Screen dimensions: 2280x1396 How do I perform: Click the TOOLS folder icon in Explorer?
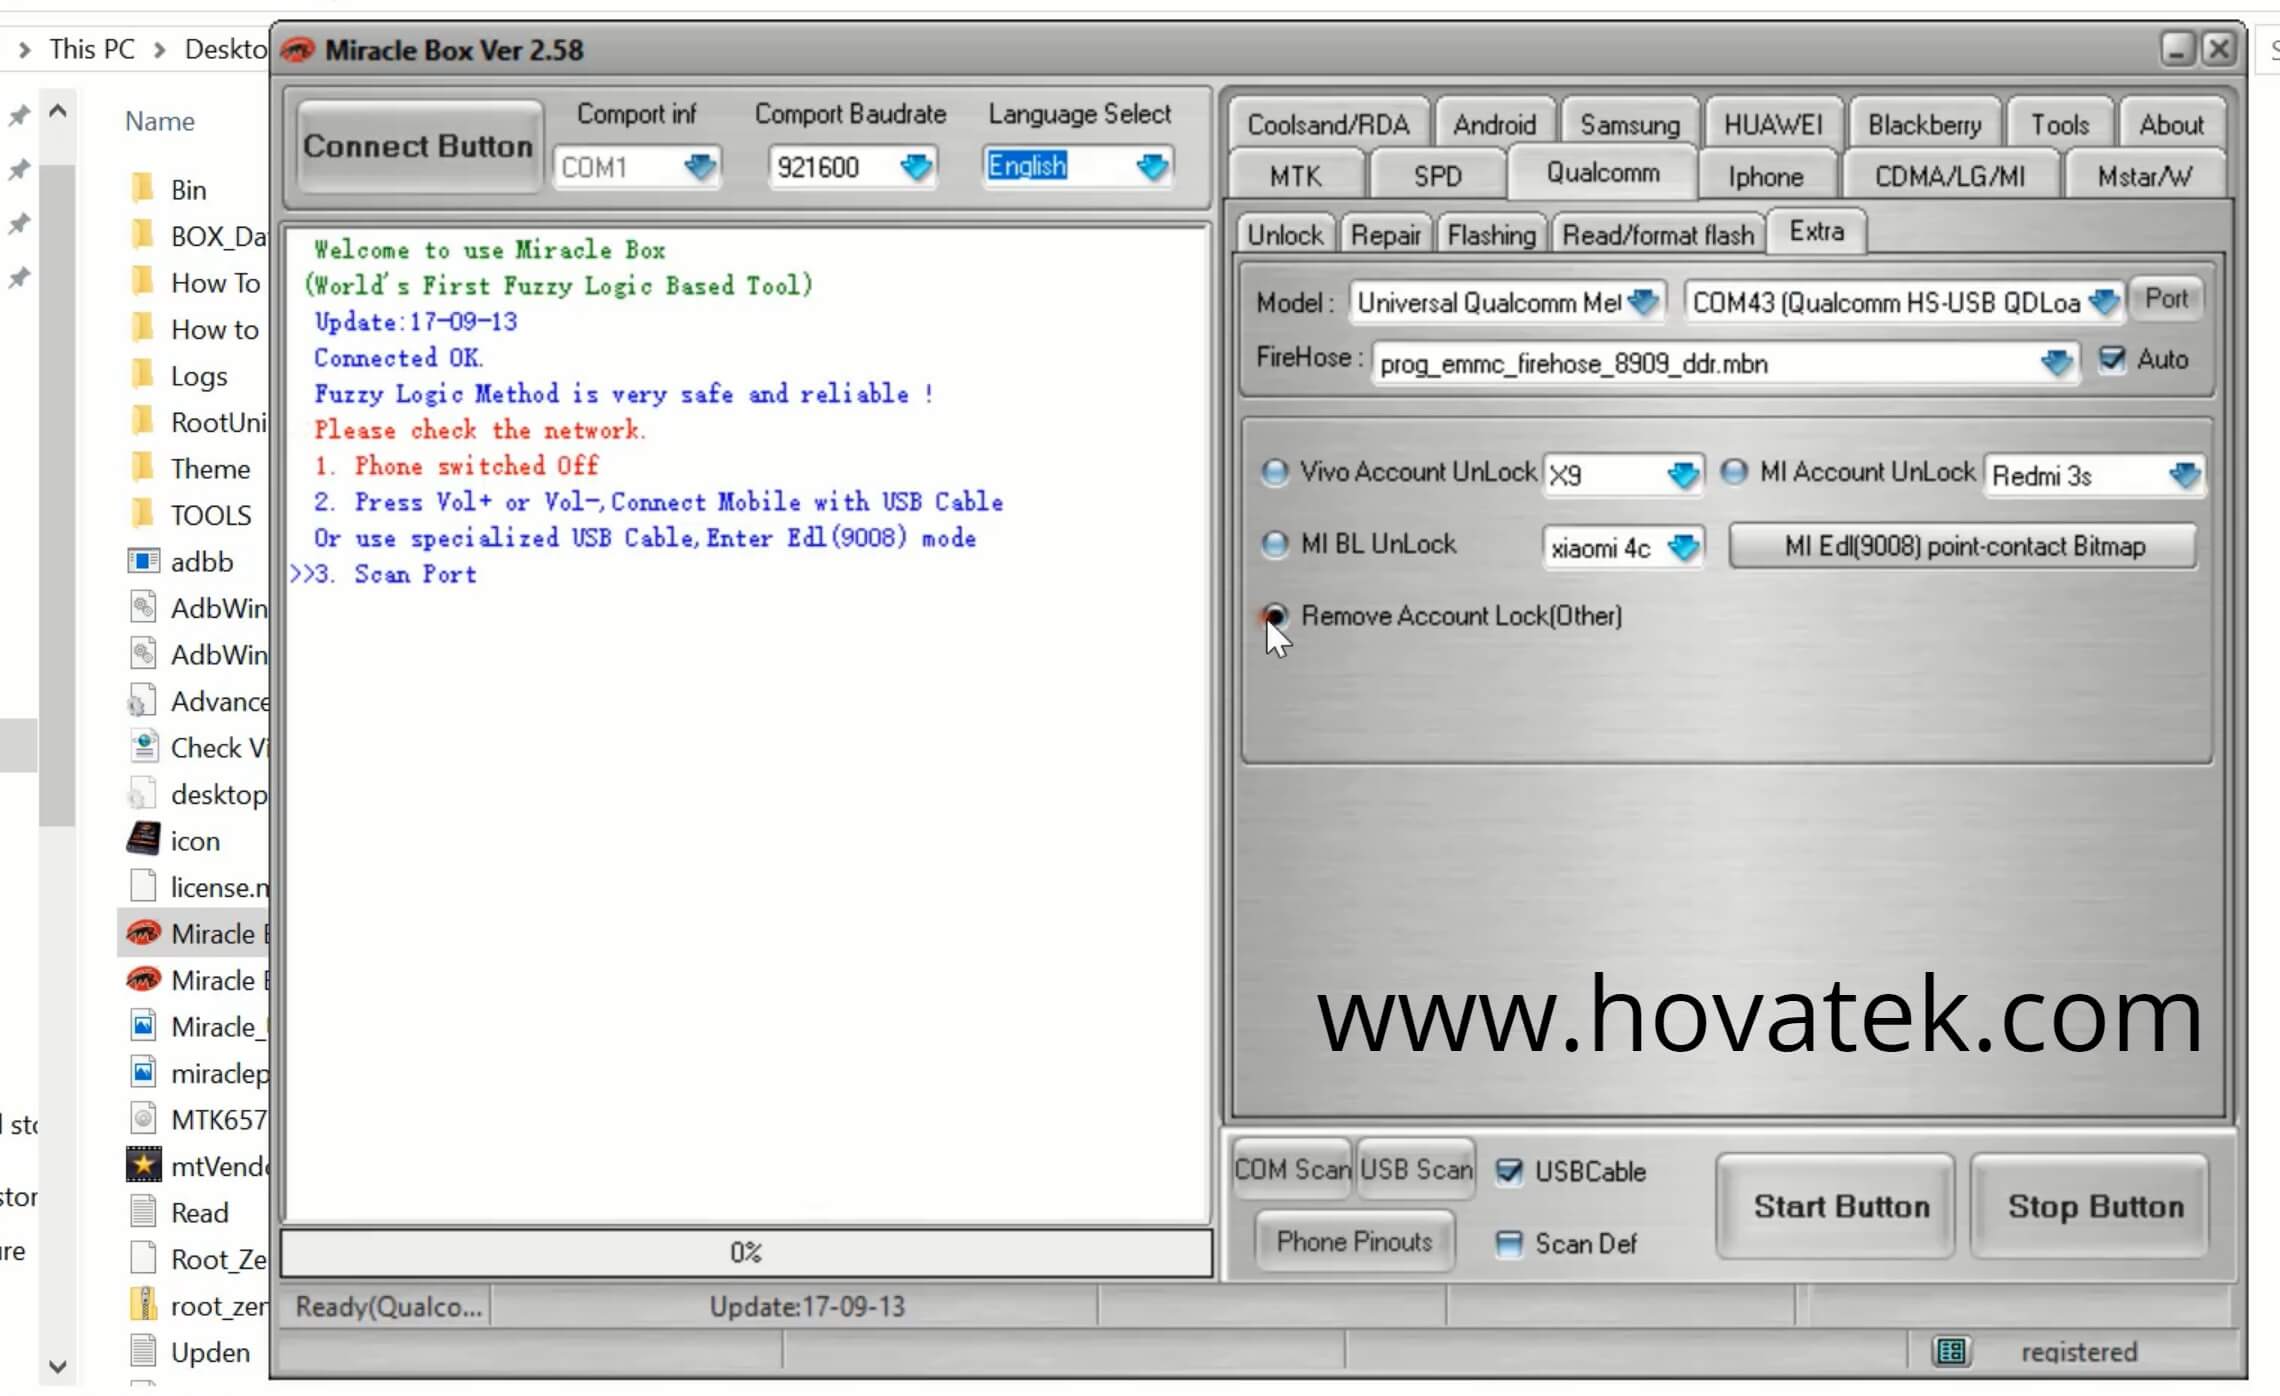coord(144,514)
